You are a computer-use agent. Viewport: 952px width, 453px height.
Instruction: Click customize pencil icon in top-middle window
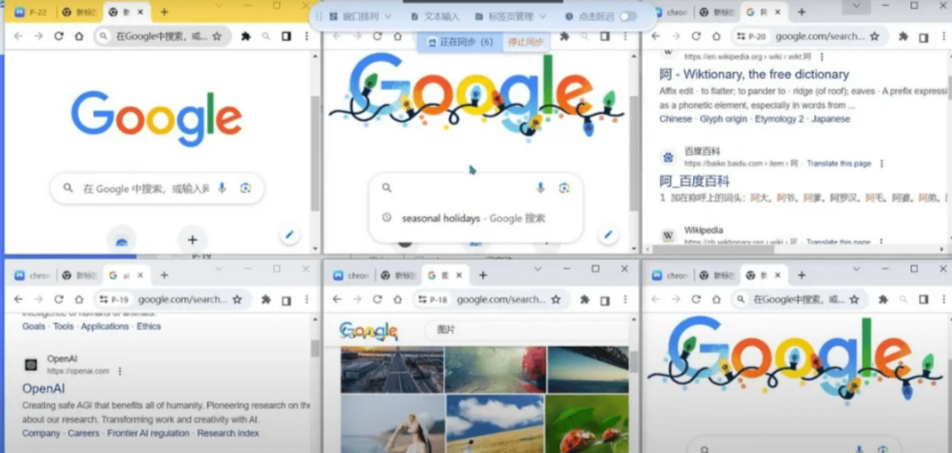click(608, 235)
